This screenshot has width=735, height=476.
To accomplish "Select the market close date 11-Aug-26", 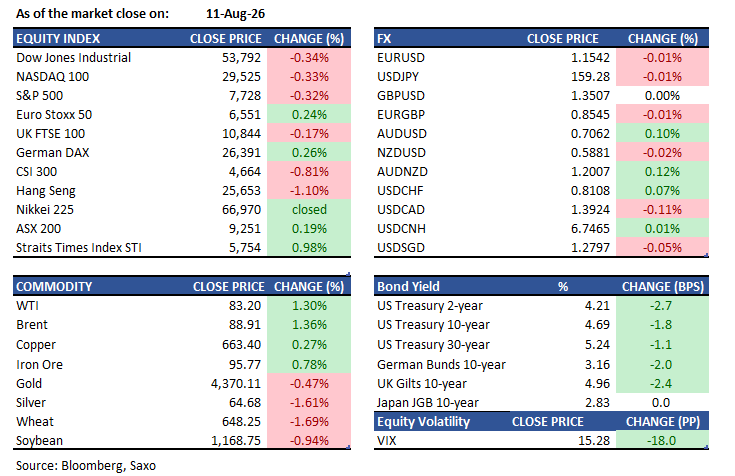I will (x=235, y=14).
